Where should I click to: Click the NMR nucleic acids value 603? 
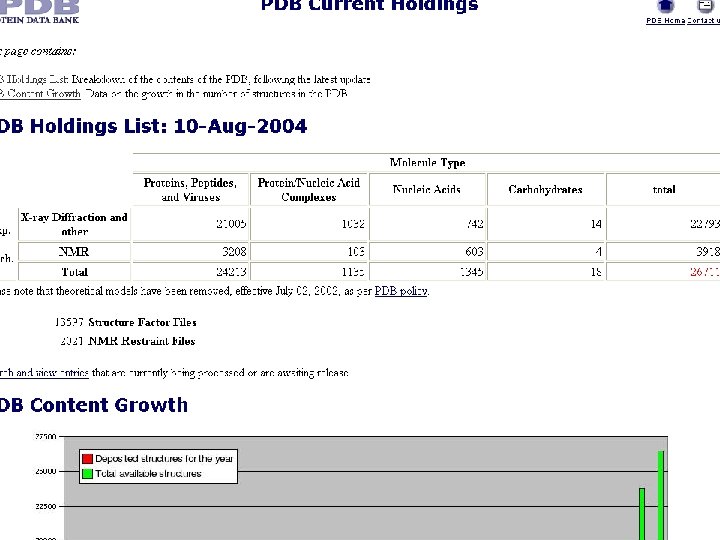tap(474, 252)
